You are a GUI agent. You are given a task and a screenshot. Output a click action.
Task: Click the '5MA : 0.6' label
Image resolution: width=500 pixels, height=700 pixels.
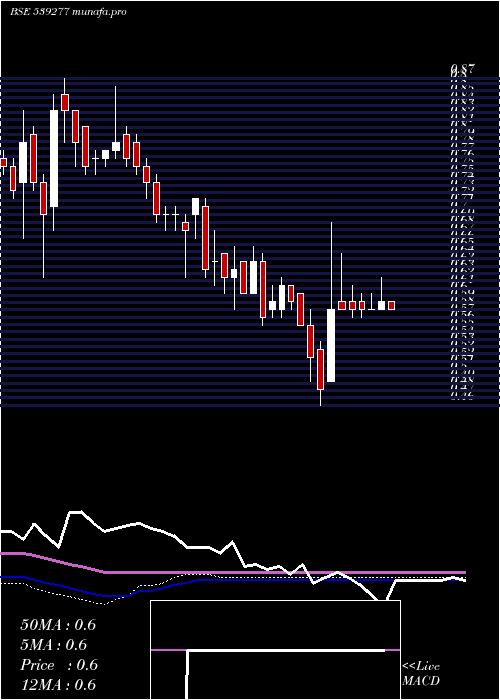click(x=54, y=645)
